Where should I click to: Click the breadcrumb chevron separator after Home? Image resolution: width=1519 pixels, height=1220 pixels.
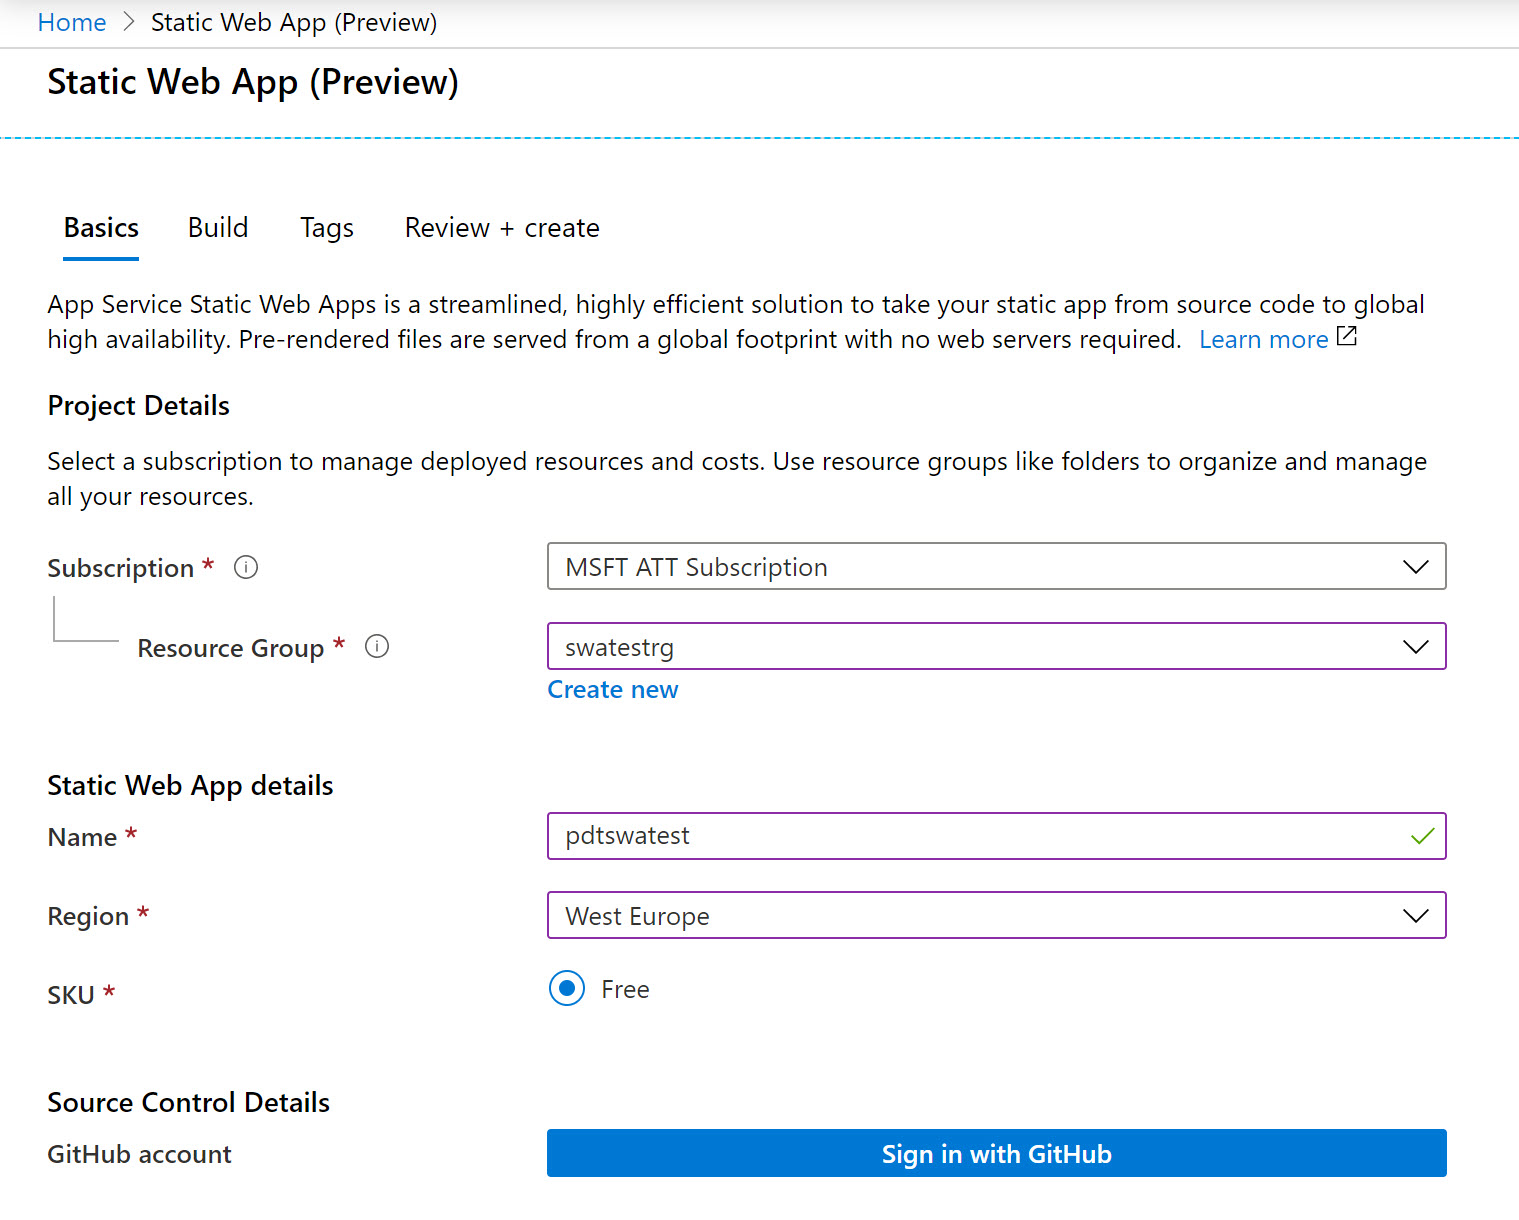(129, 22)
